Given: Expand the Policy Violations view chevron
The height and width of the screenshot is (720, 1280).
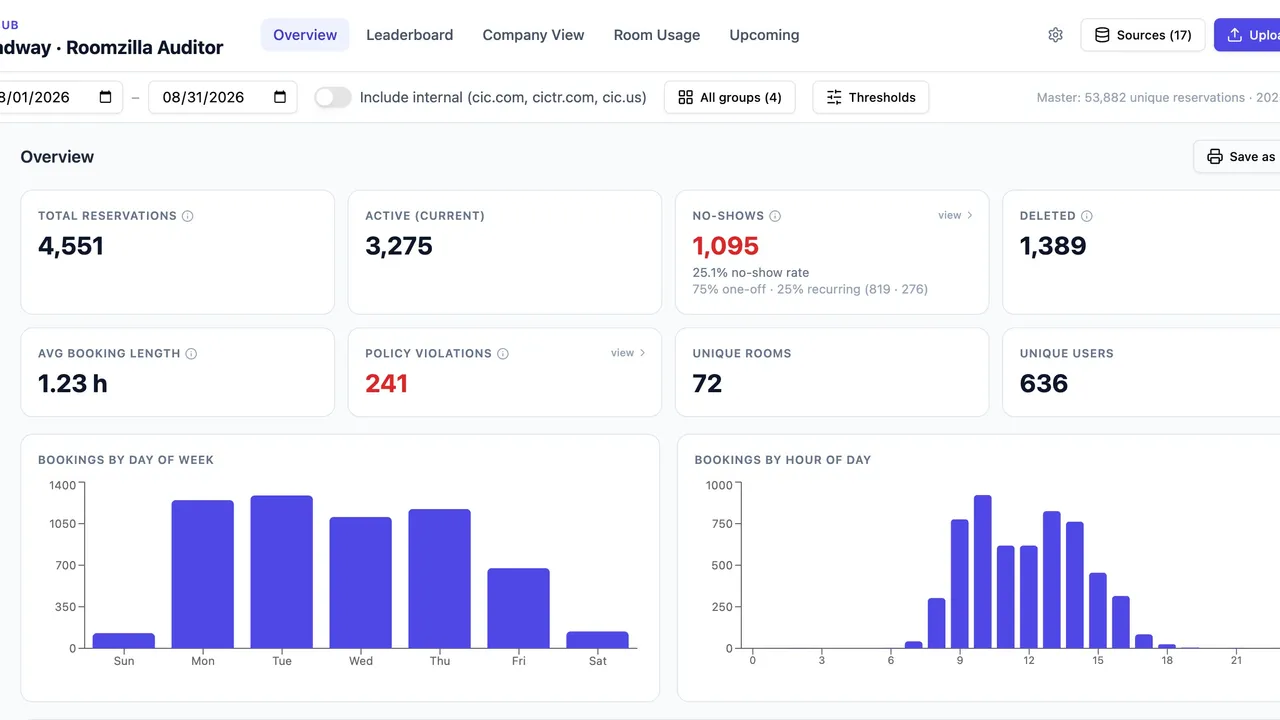Looking at the screenshot, I should point(642,353).
